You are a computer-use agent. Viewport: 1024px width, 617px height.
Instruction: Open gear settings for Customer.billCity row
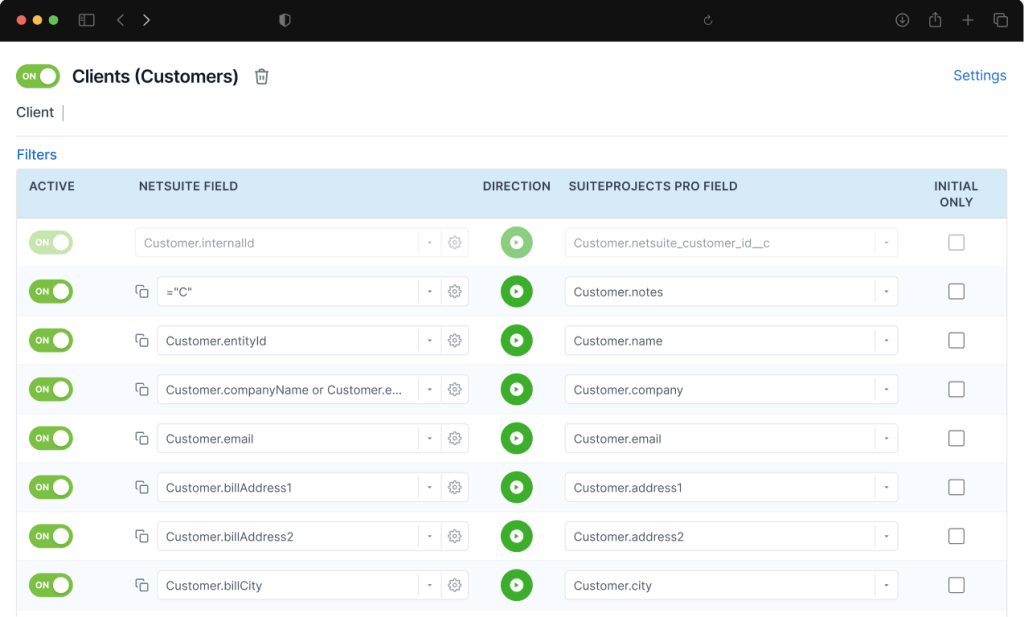coord(455,586)
